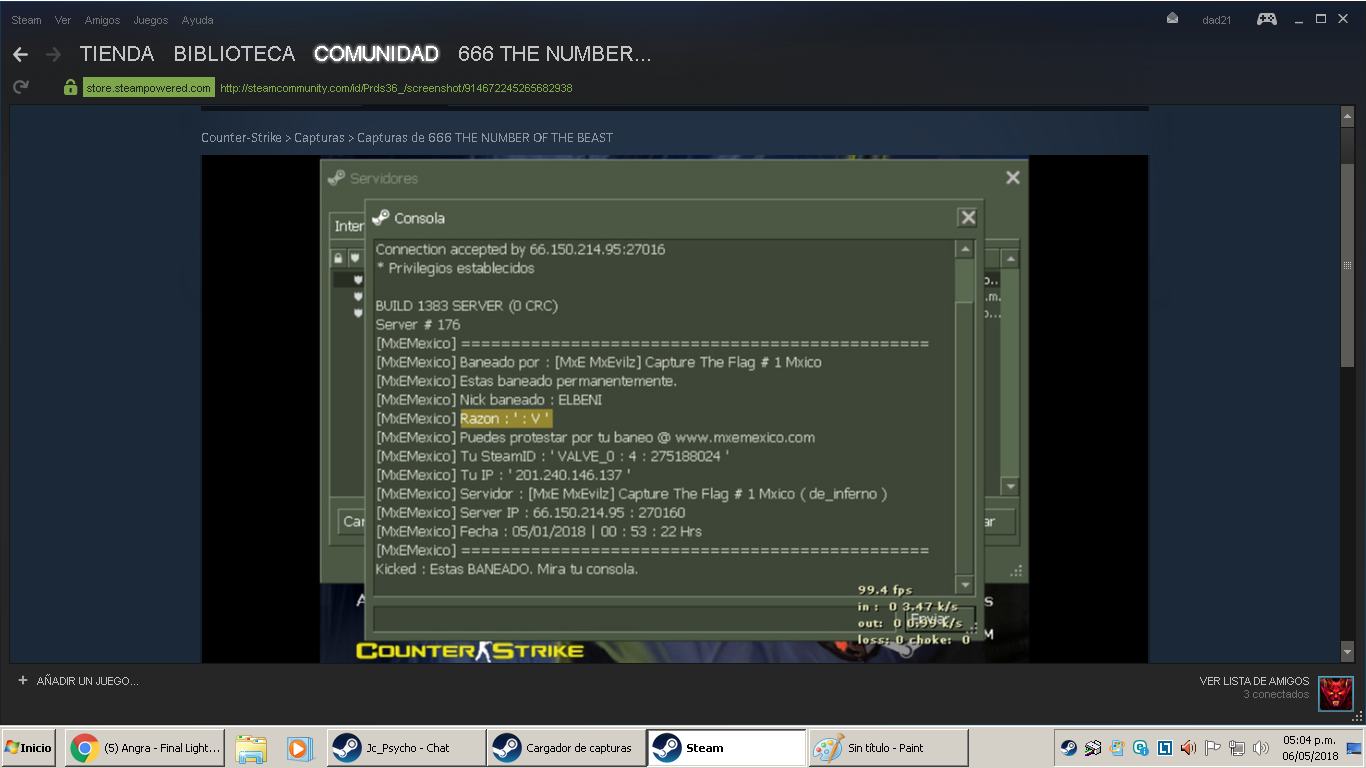
Task: Launch Big Picture mode controller icon
Action: (1267, 19)
